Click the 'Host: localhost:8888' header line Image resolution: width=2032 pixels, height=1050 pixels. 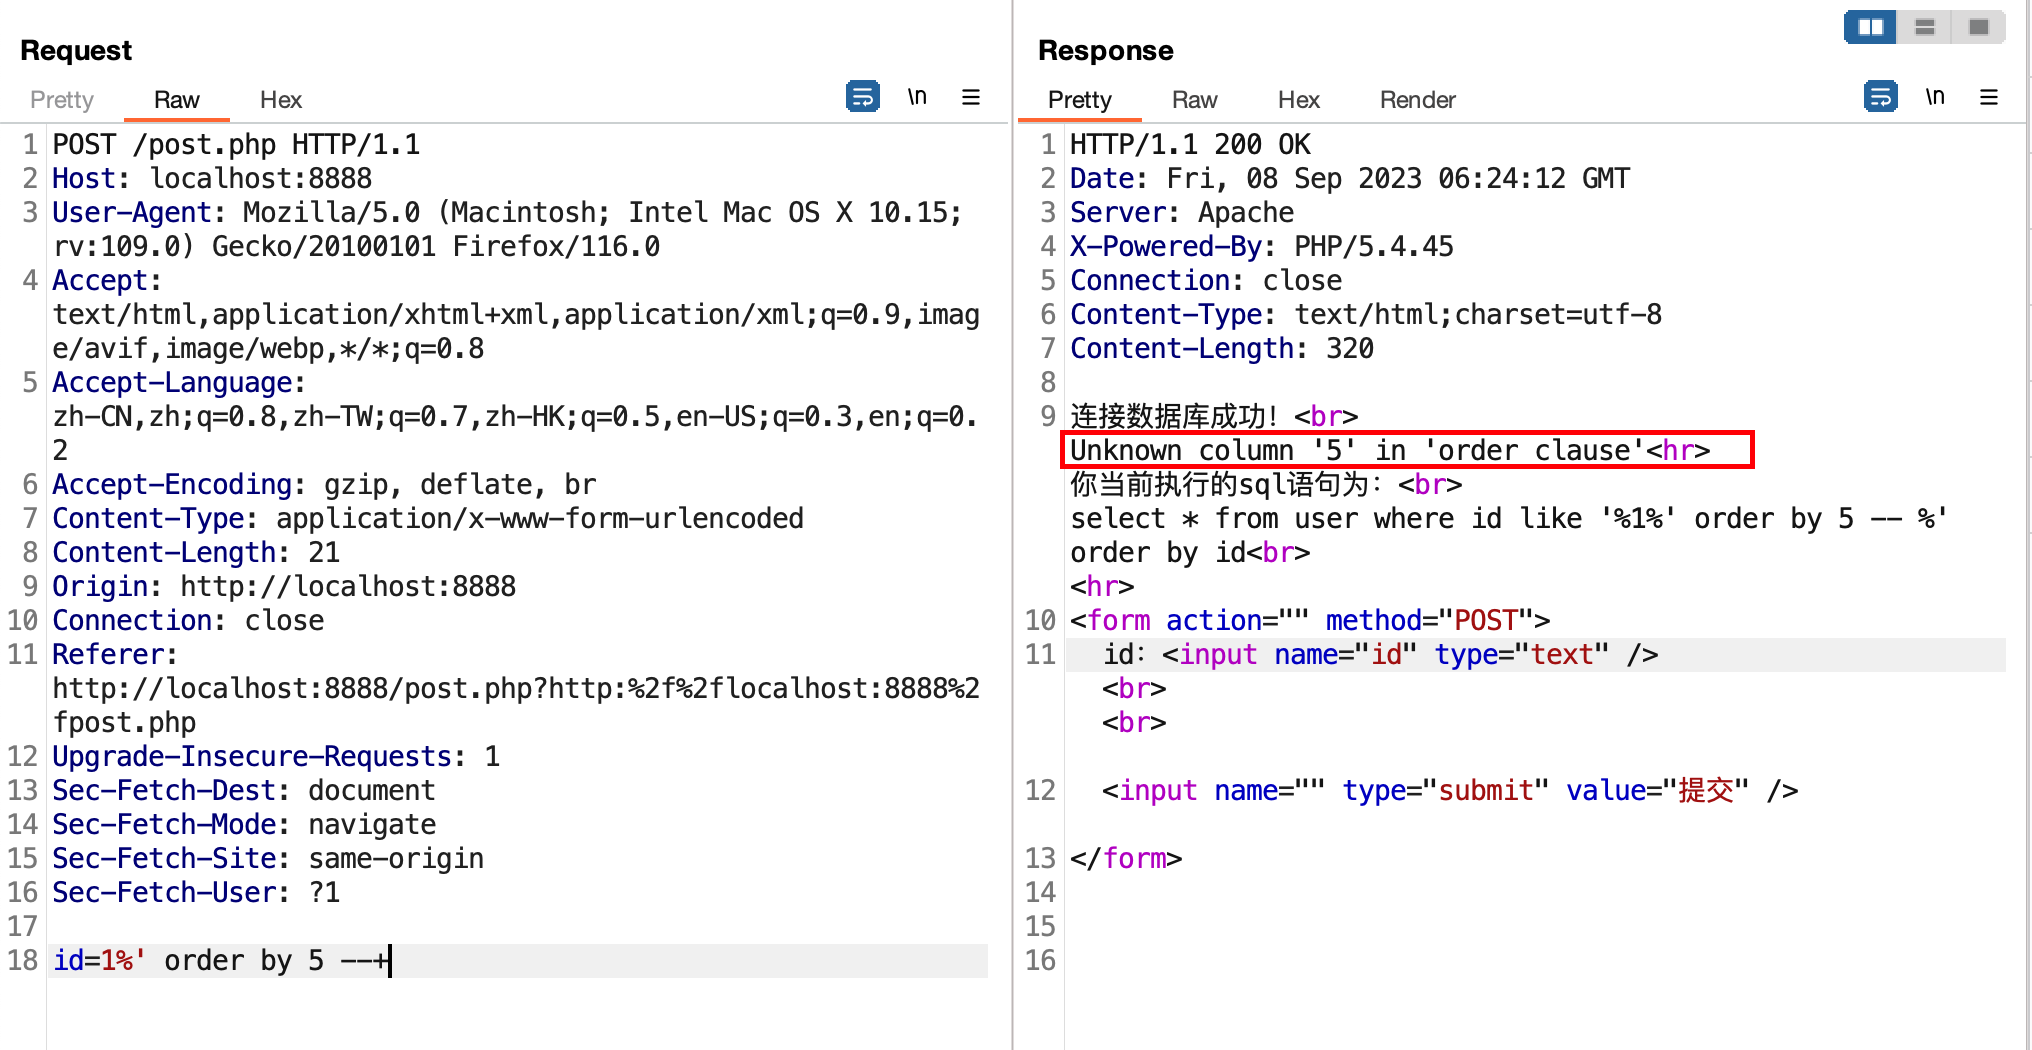click(212, 179)
